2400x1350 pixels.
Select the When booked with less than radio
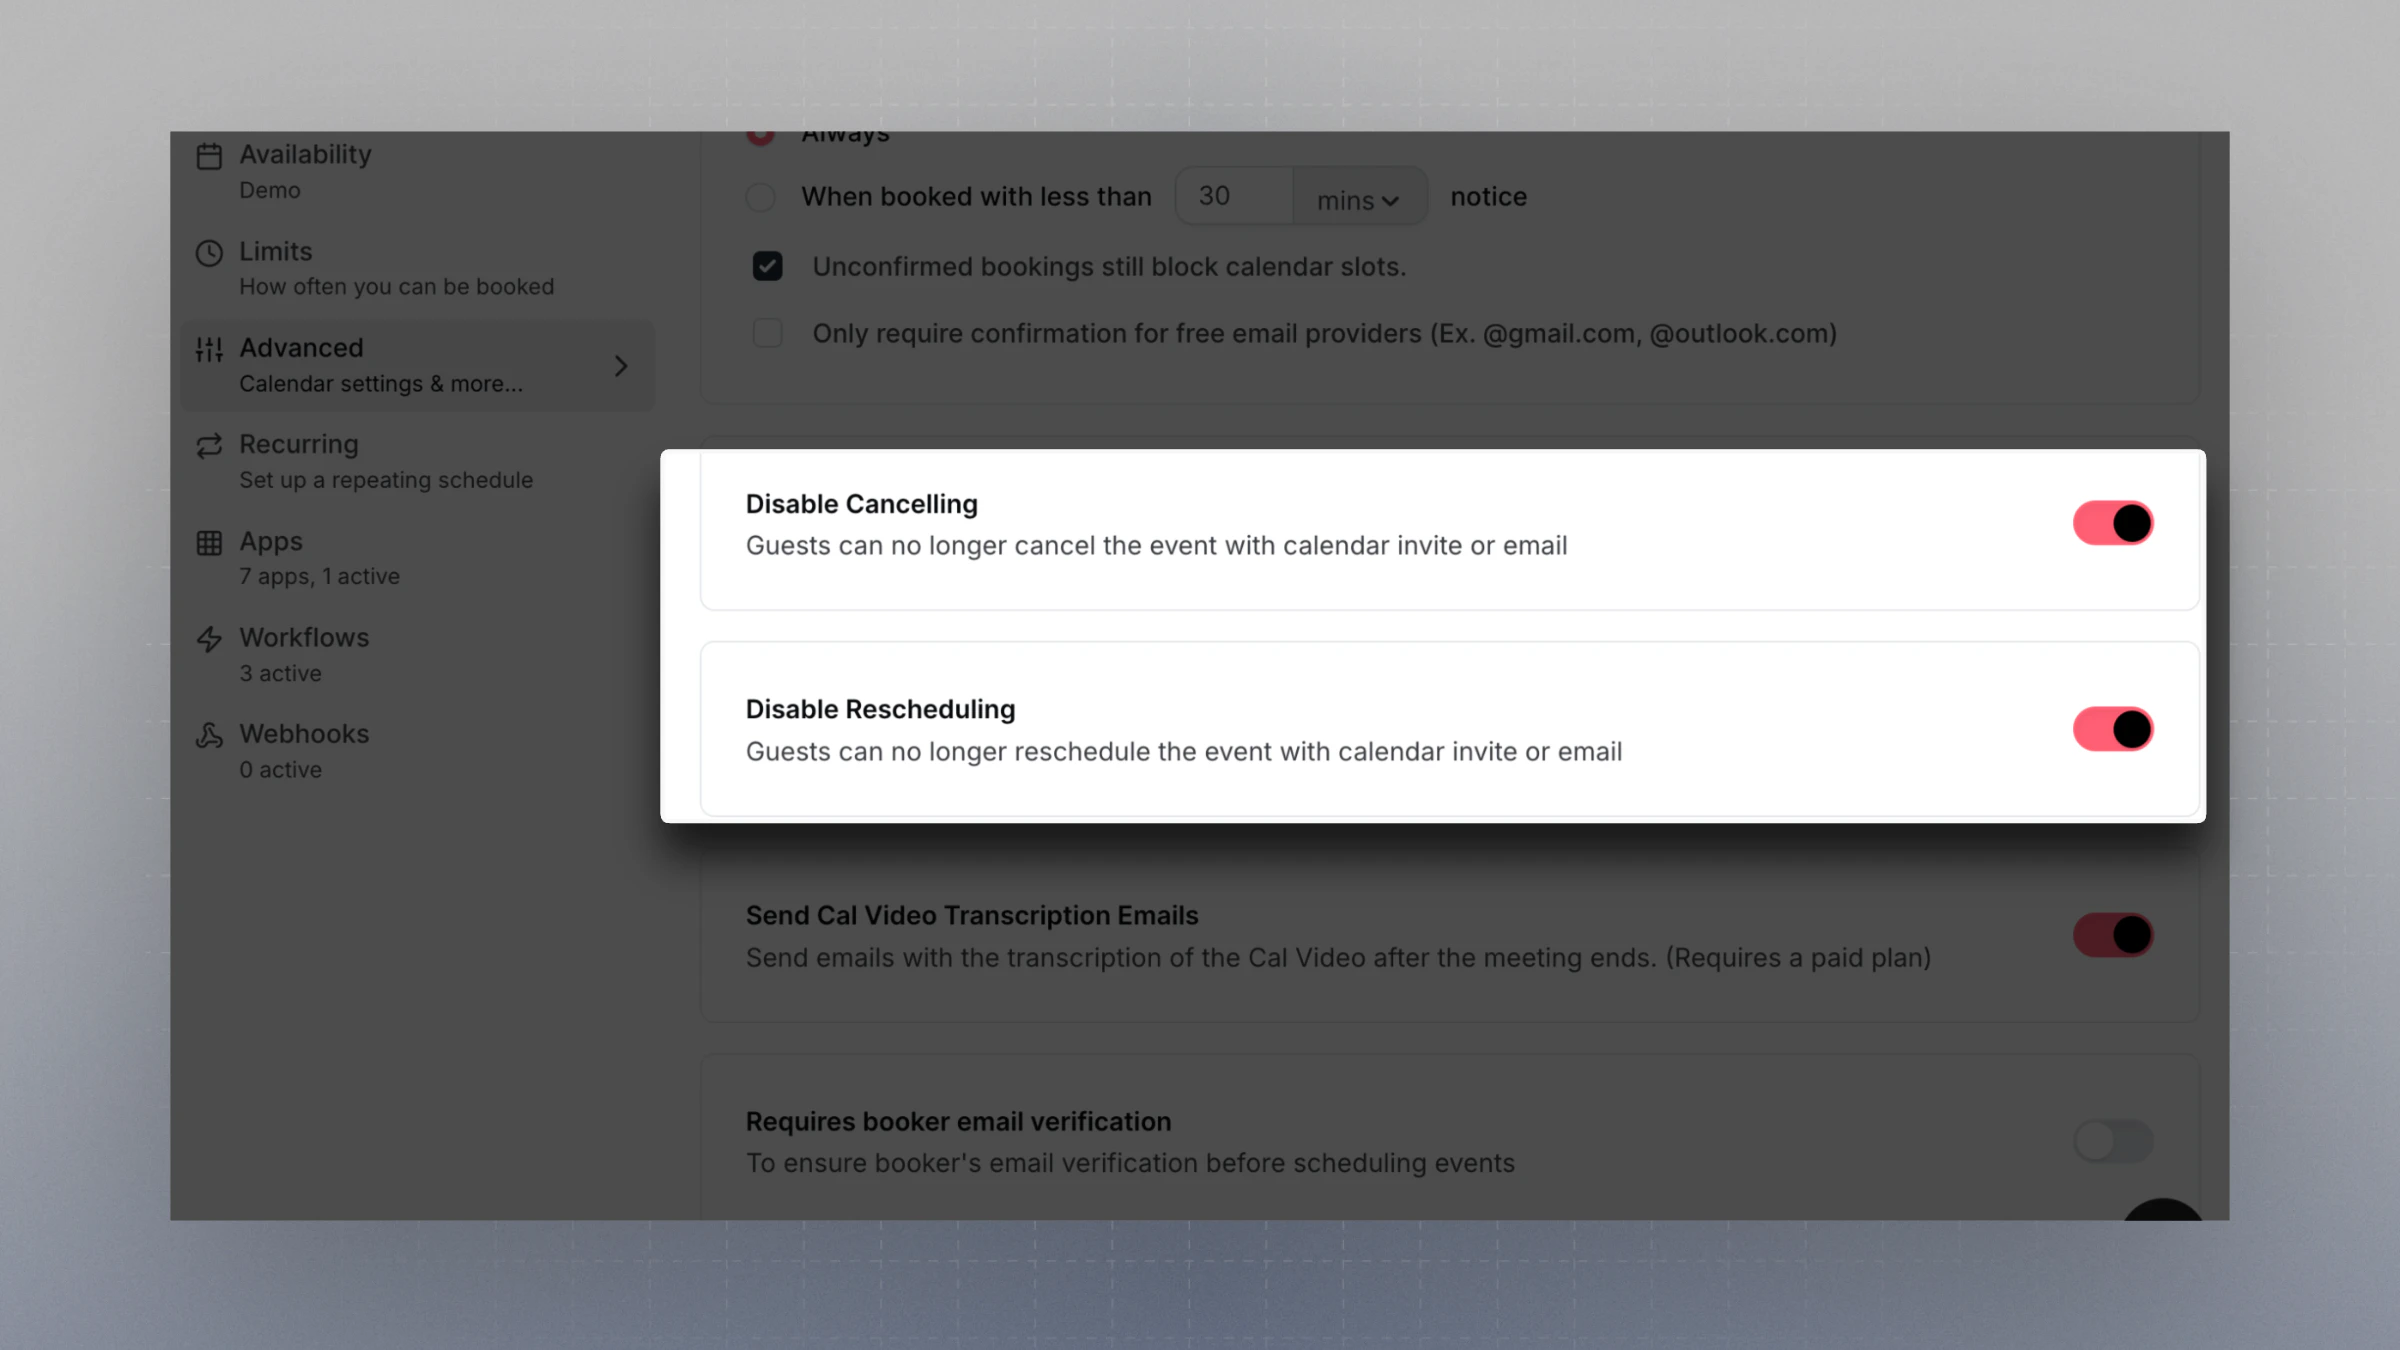760,197
